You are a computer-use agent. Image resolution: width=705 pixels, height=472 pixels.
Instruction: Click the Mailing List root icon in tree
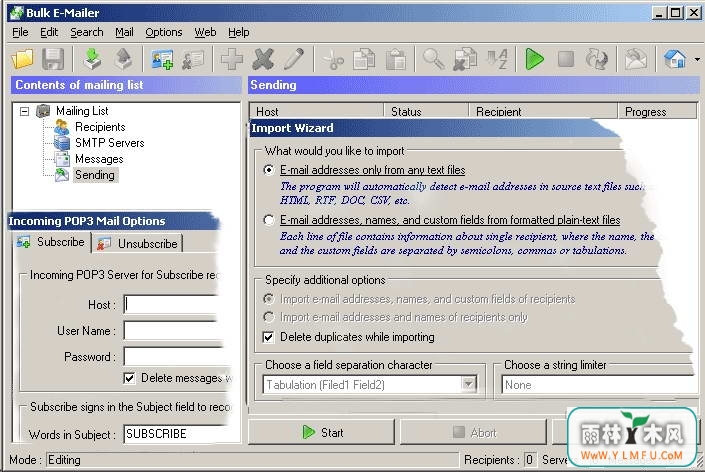coord(43,111)
